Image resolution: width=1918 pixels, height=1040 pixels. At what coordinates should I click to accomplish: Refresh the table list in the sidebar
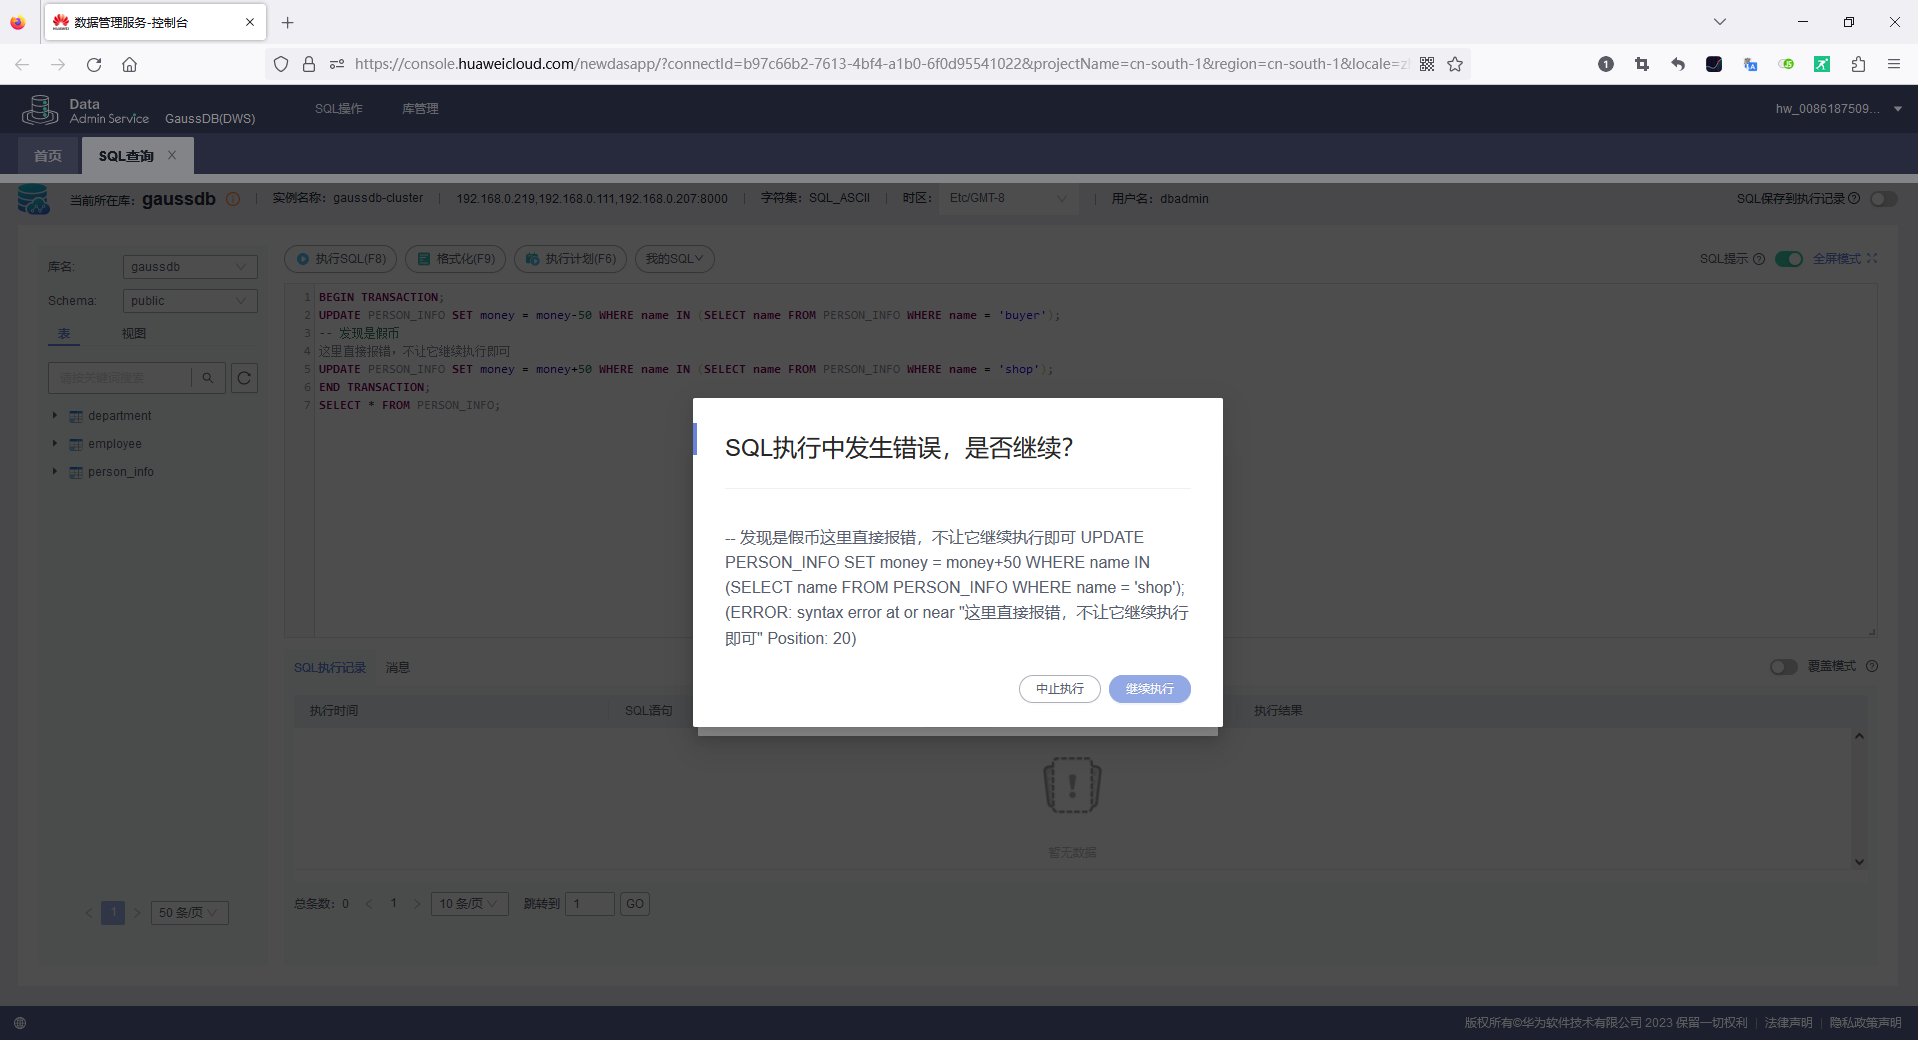click(x=243, y=378)
